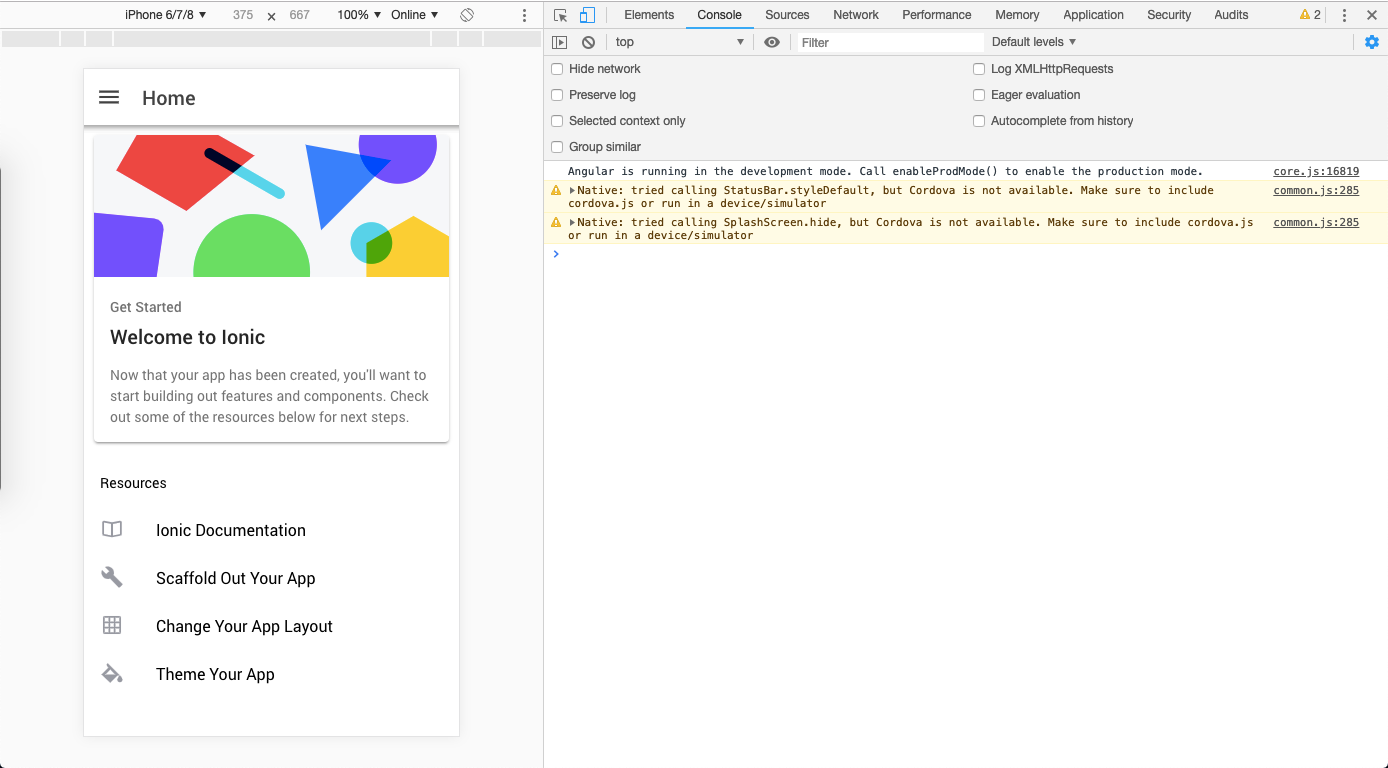Click the console Filter input field
The width and height of the screenshot is (1388, 768).
pos(889,42)
